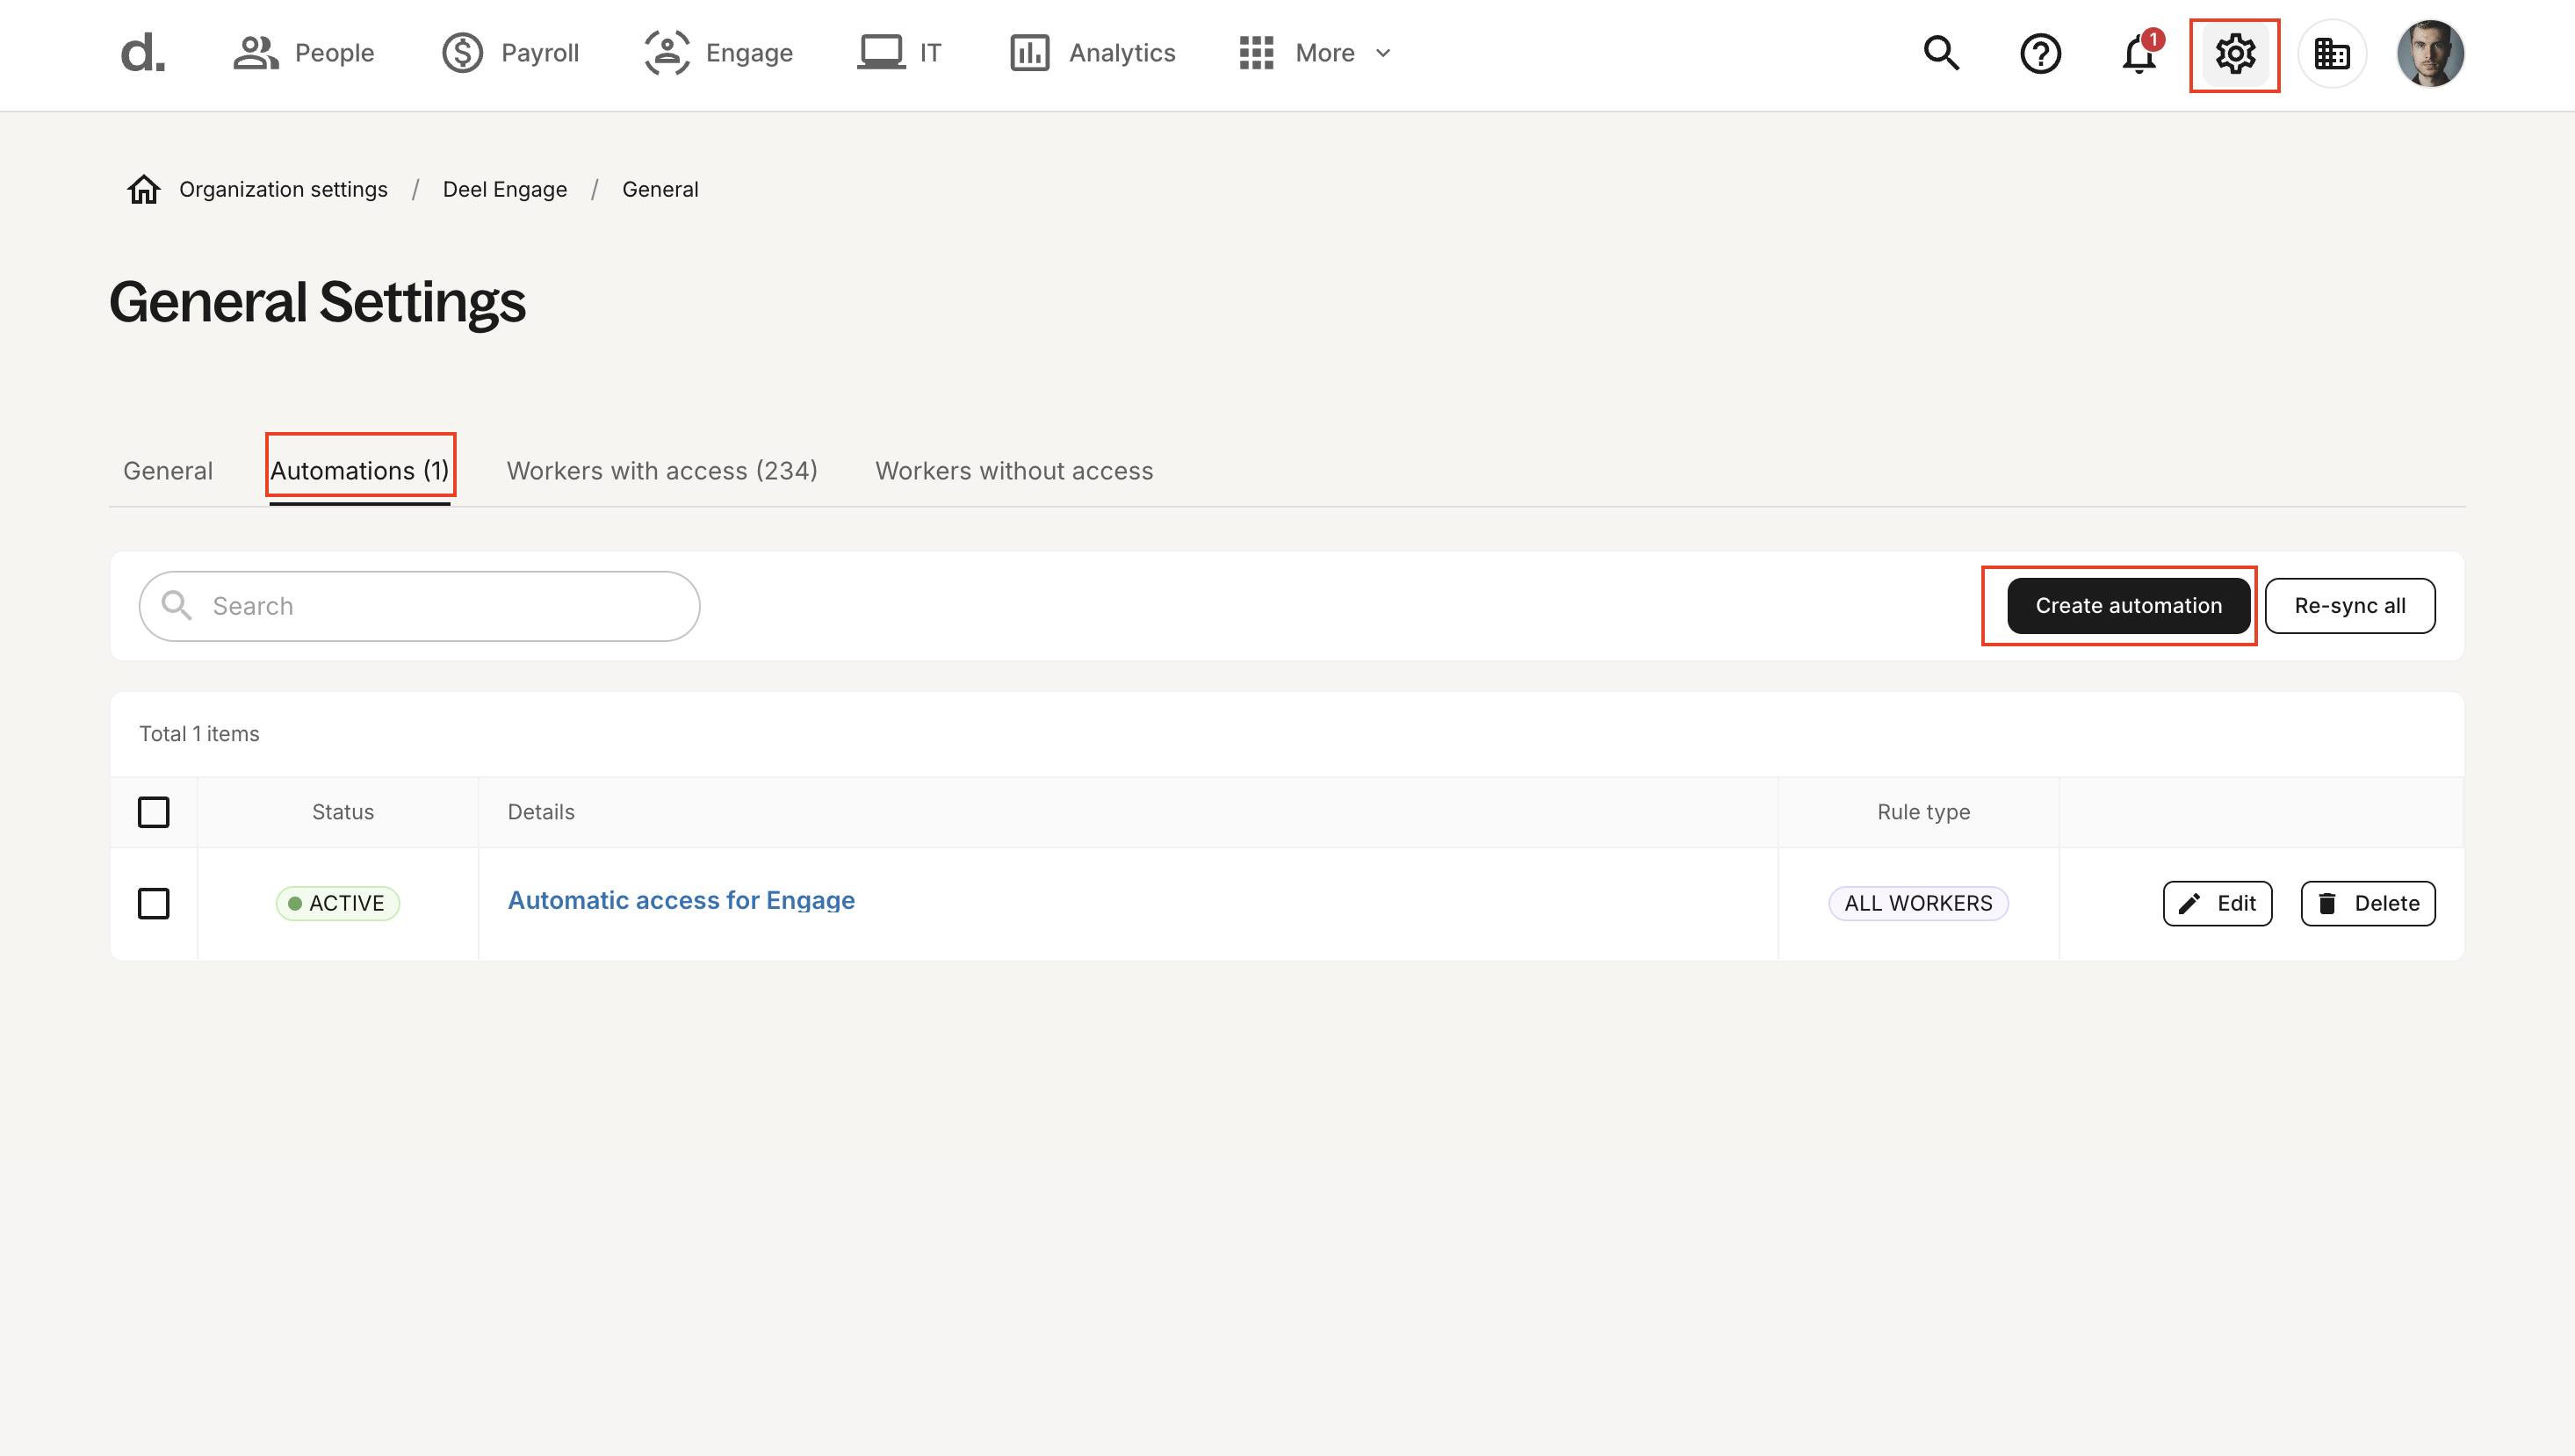Click the home breadcrumb icon
Viewport: 2575px width, 1456px height.
click(x=144, y=189)
